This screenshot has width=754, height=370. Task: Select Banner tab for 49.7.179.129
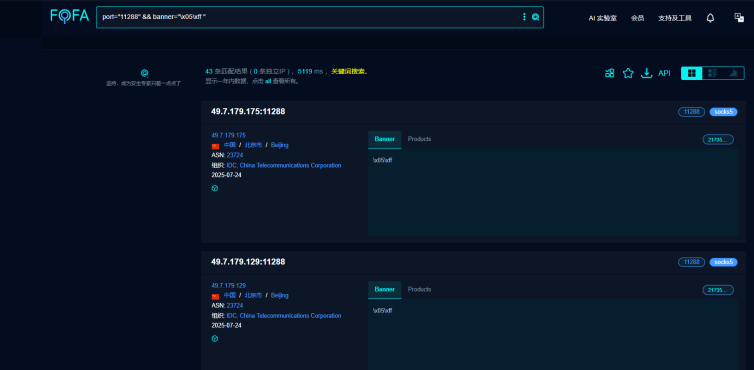pos(385,290)
